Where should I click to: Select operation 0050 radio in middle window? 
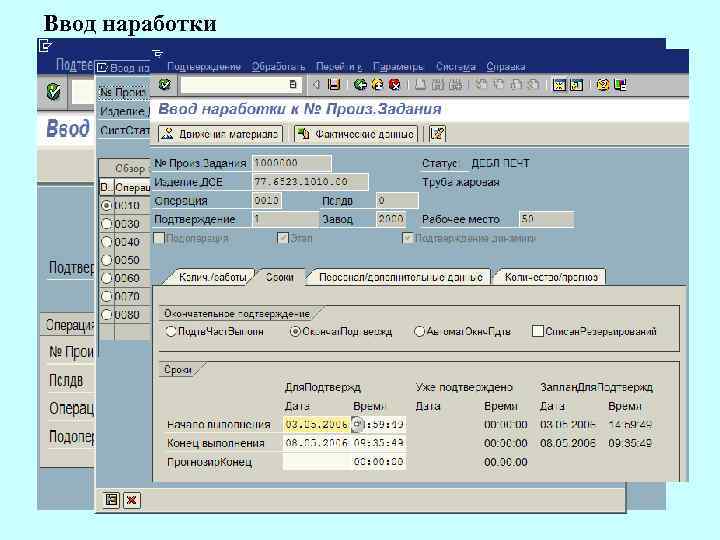click(x=107, y=260)
